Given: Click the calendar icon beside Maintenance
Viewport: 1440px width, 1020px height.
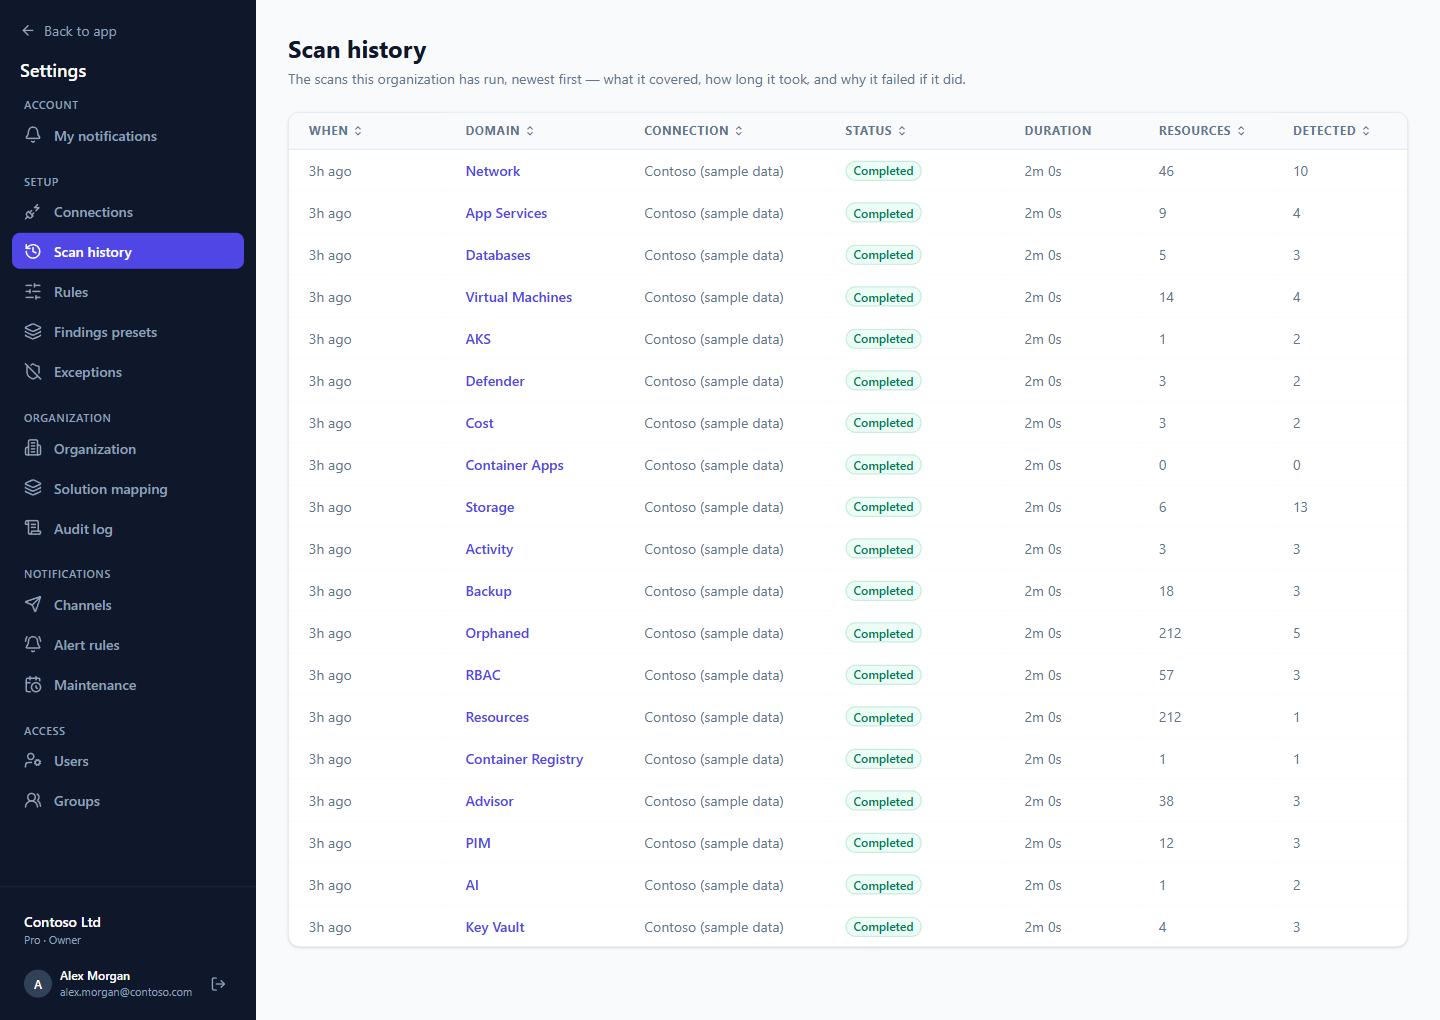Looking at the screenshot, I should (x=33, y=684).
